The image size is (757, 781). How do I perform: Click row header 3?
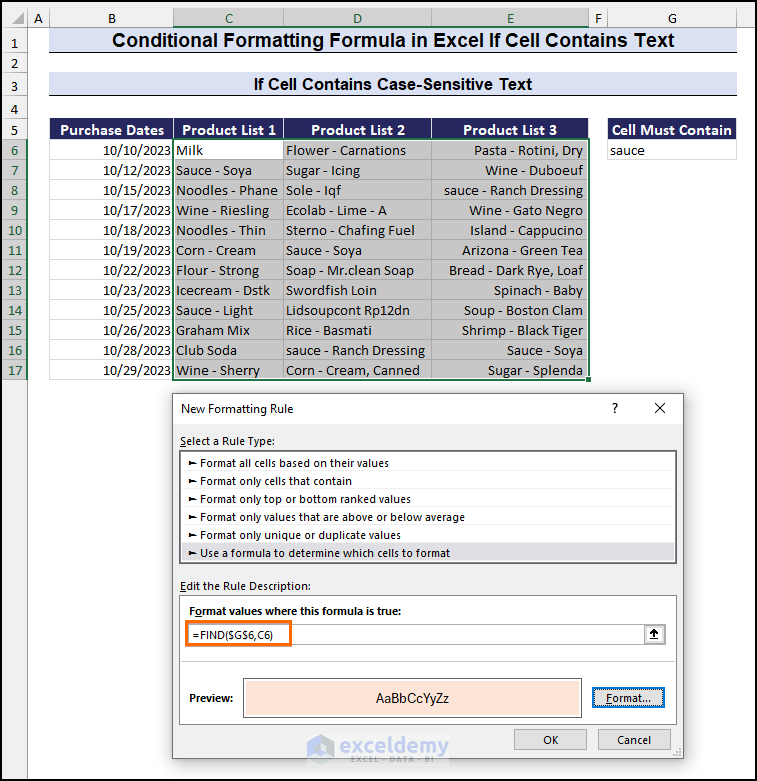coord(14,86)
